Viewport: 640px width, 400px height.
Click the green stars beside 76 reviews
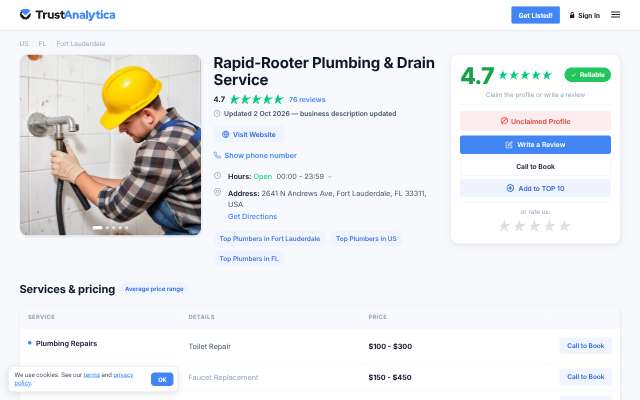[x=256, y=99]
